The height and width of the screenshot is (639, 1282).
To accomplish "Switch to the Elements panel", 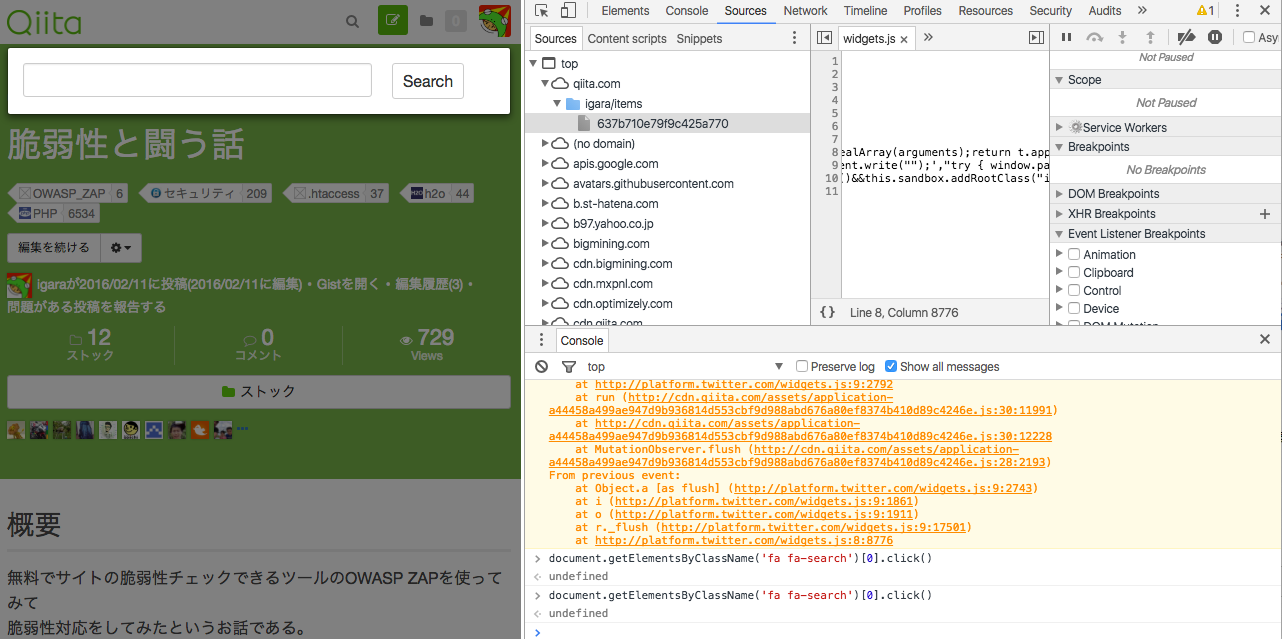I will tap(625, 11).
